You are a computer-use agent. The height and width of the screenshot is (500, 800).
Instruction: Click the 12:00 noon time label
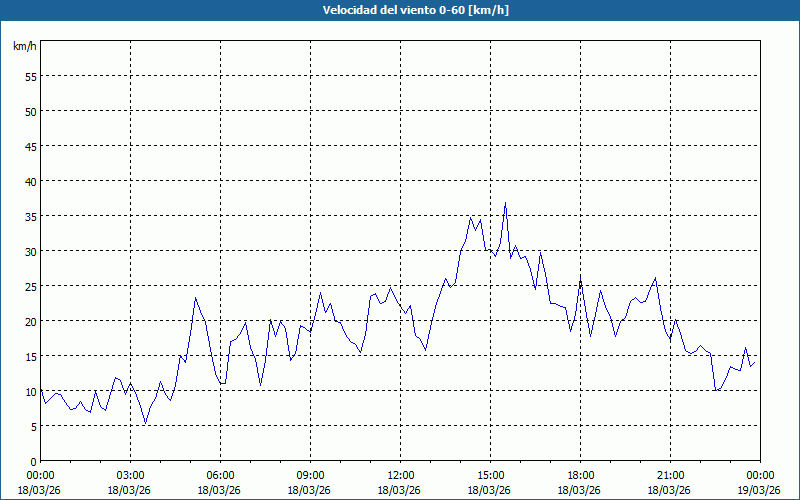(400, 475)
